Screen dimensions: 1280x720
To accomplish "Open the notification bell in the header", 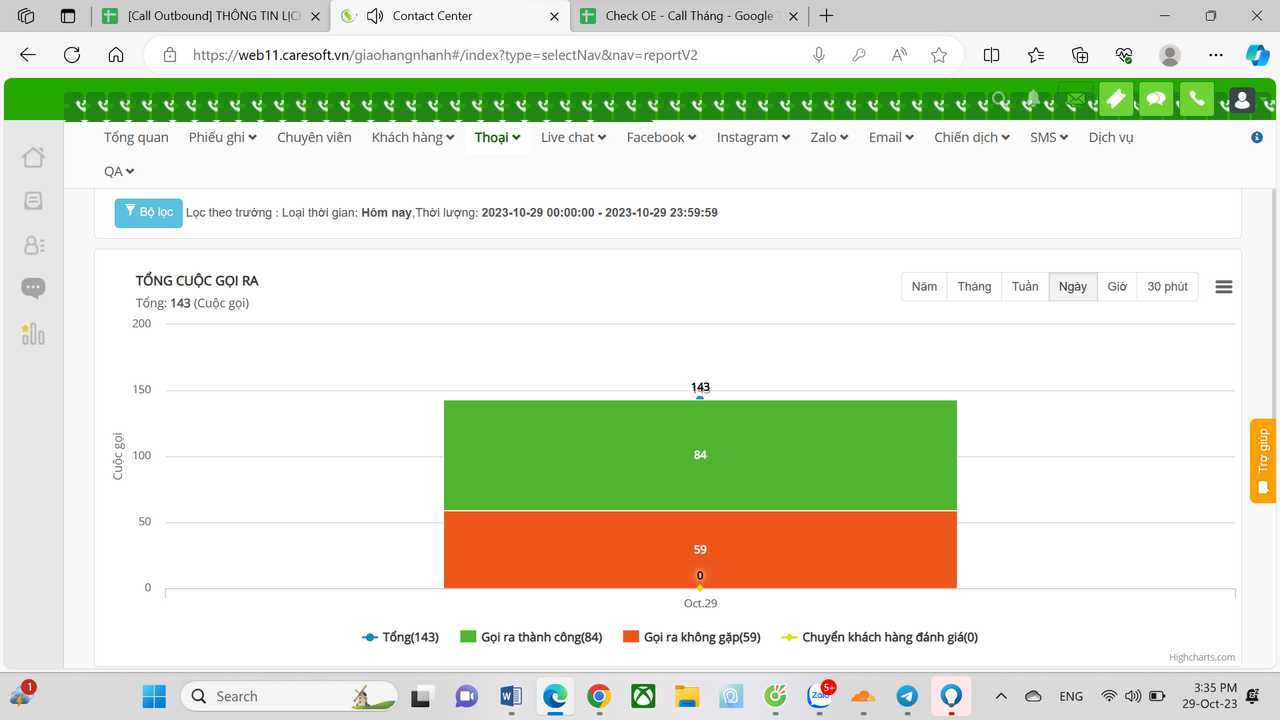I will coord(1033,99).
